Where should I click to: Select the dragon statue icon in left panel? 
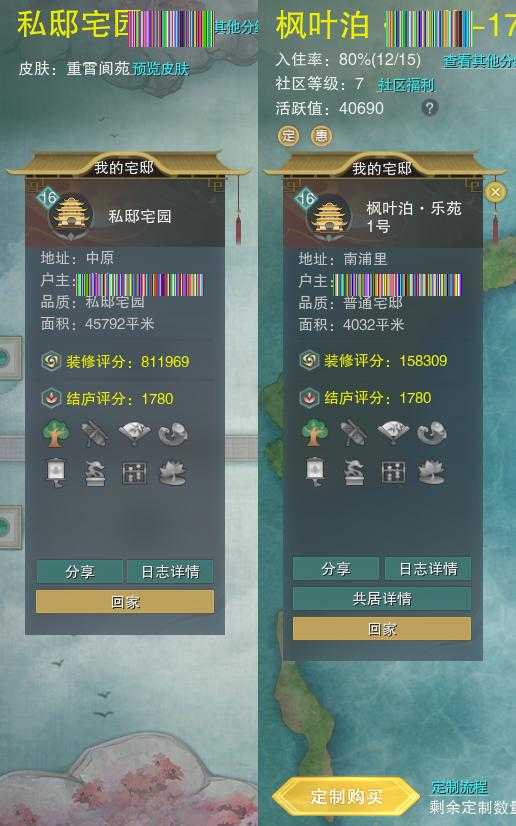(95, 473)
